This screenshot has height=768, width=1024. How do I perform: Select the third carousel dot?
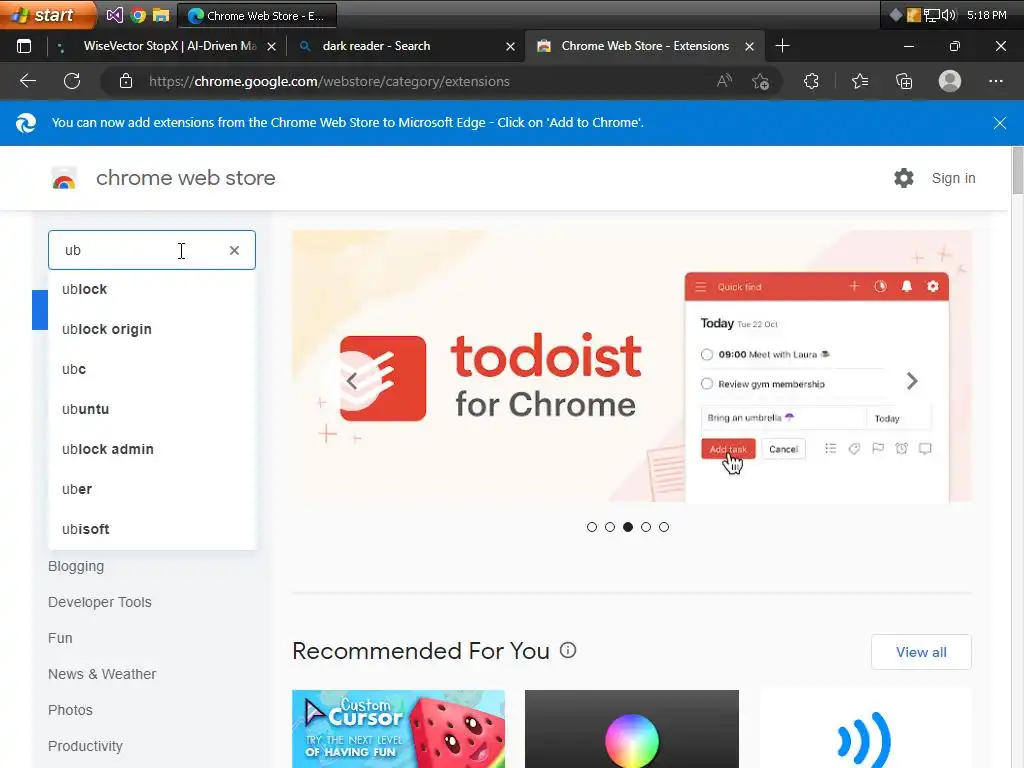tap(628, 527)
